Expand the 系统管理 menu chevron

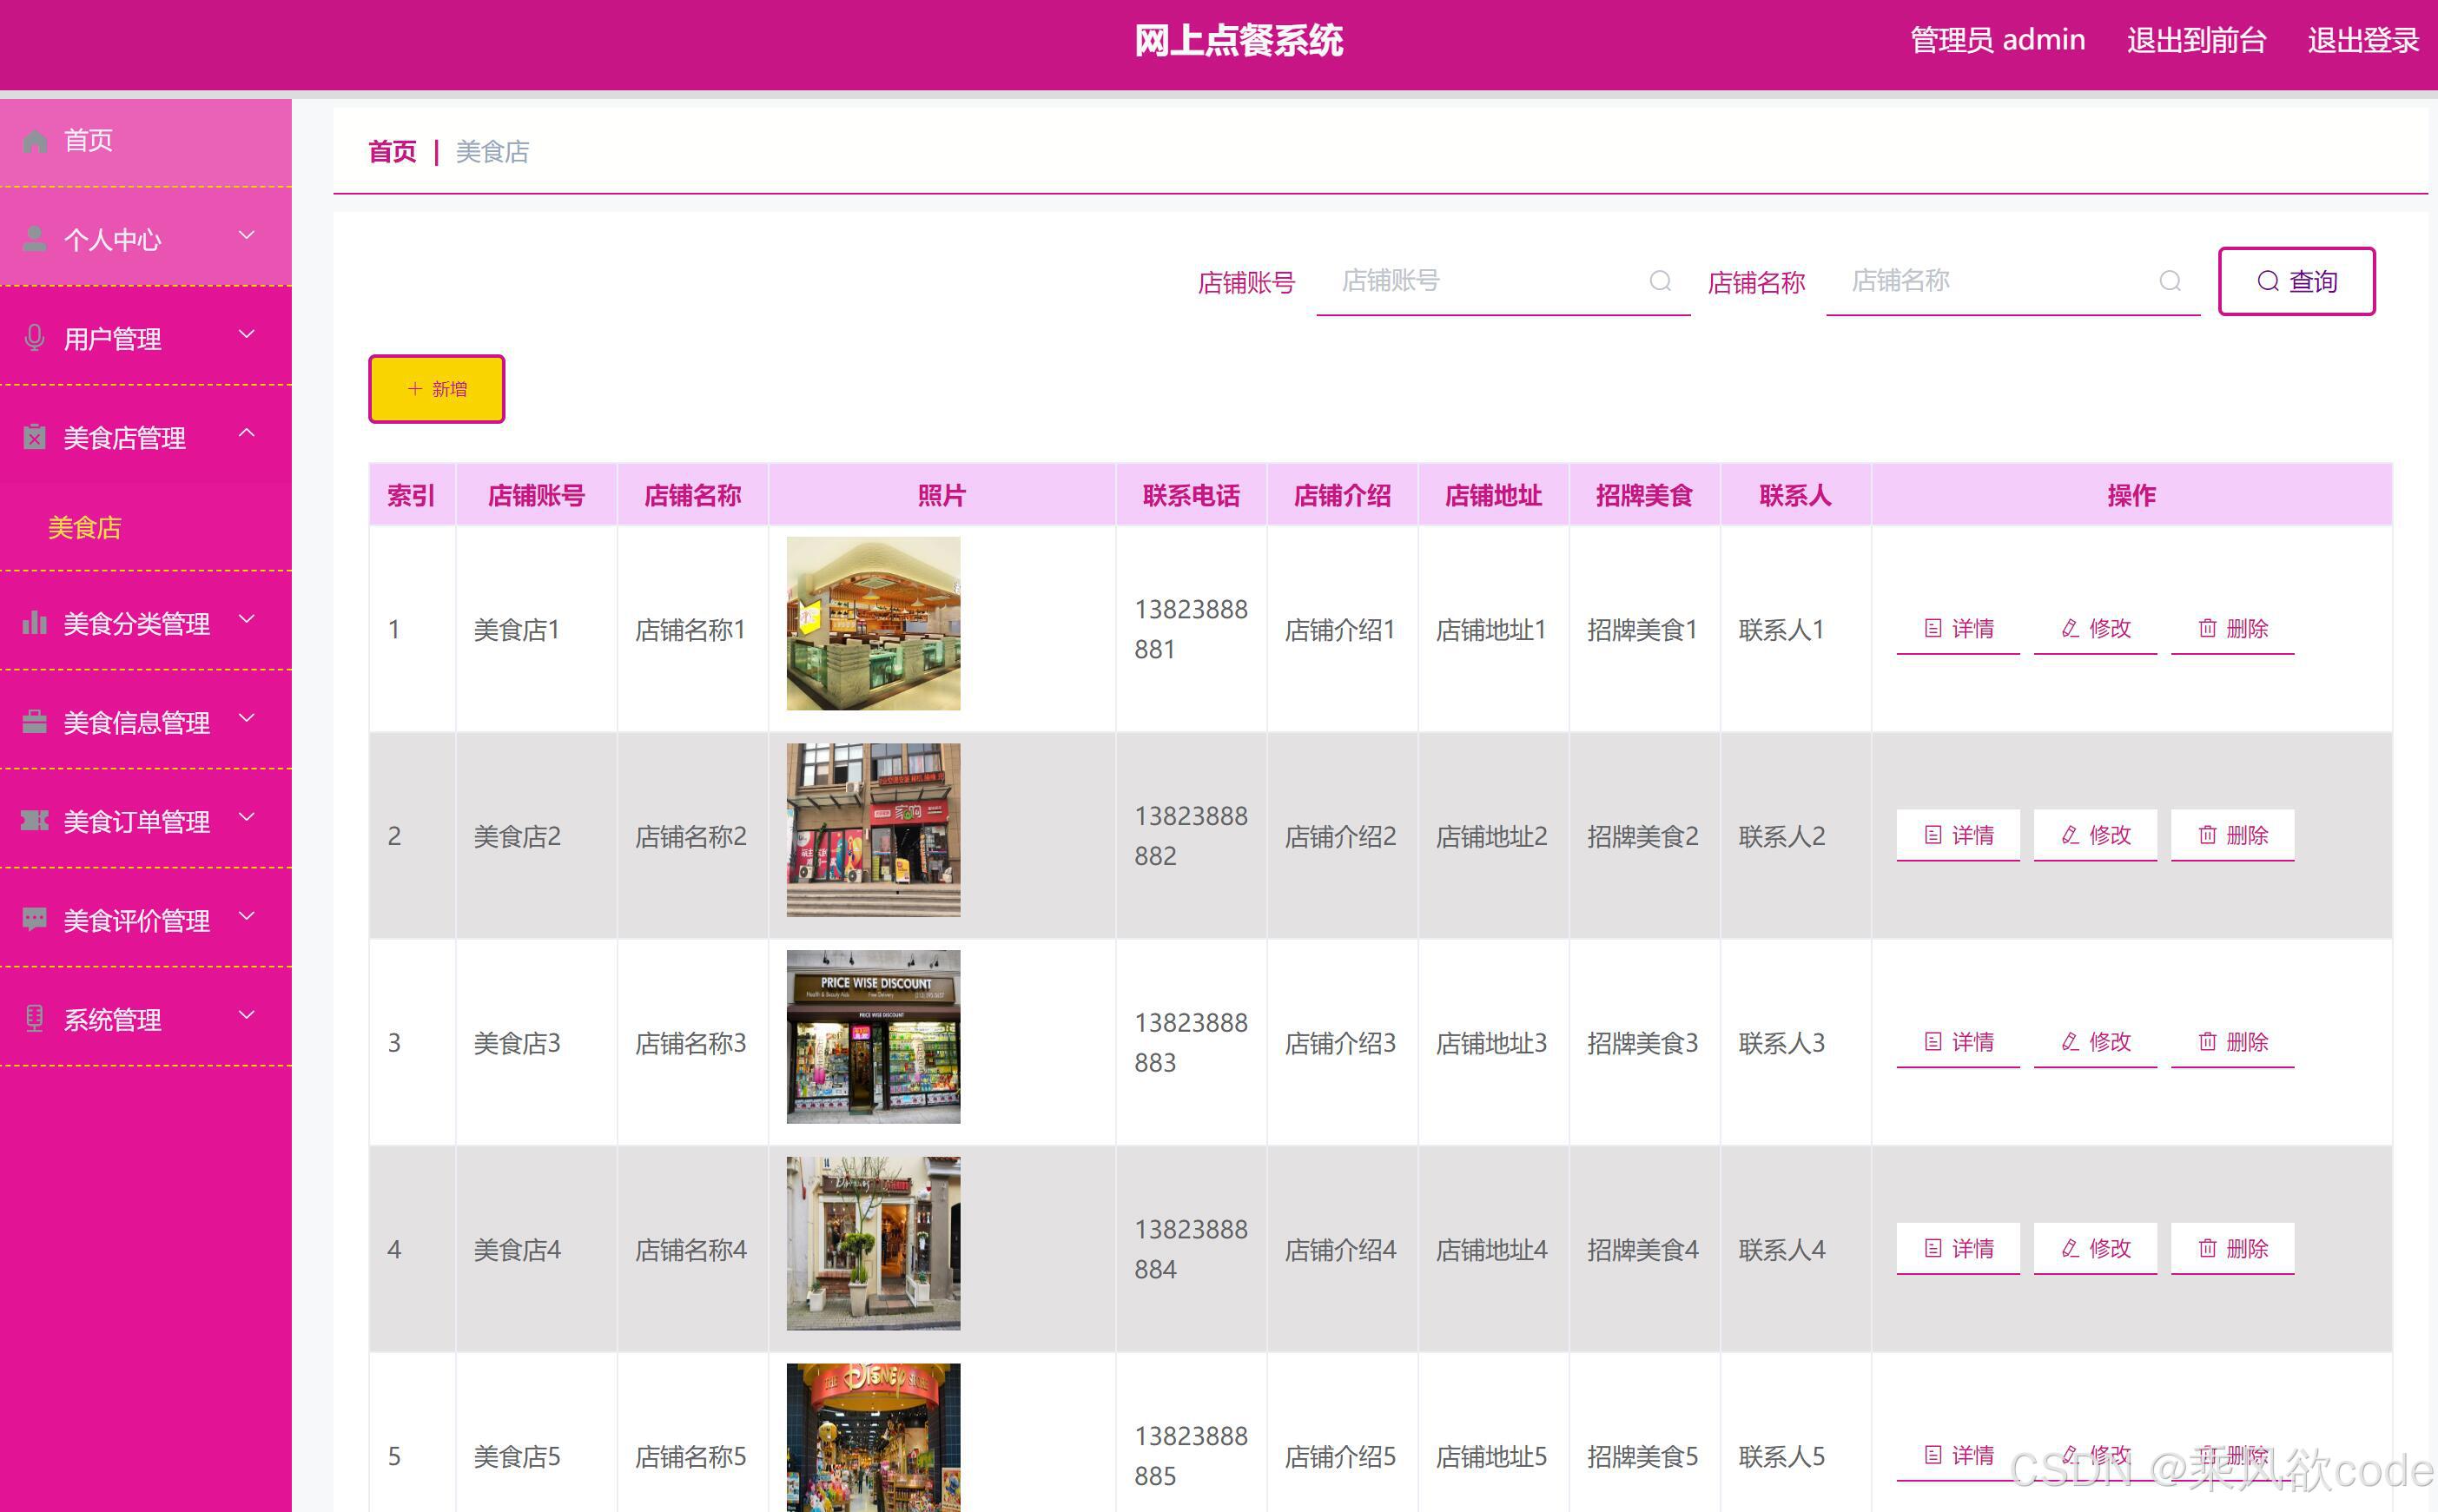(247, 1016)
